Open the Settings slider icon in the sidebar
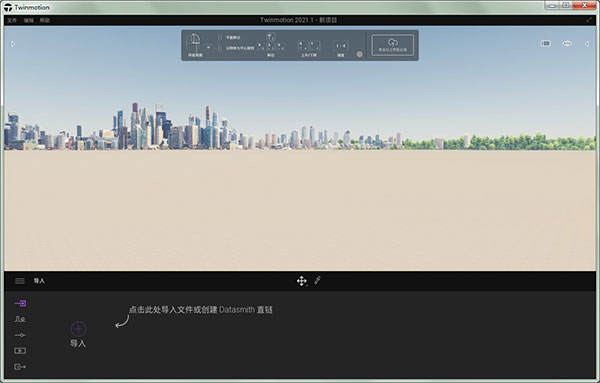Viewport: 600px width, 383px height. [20, 335]
